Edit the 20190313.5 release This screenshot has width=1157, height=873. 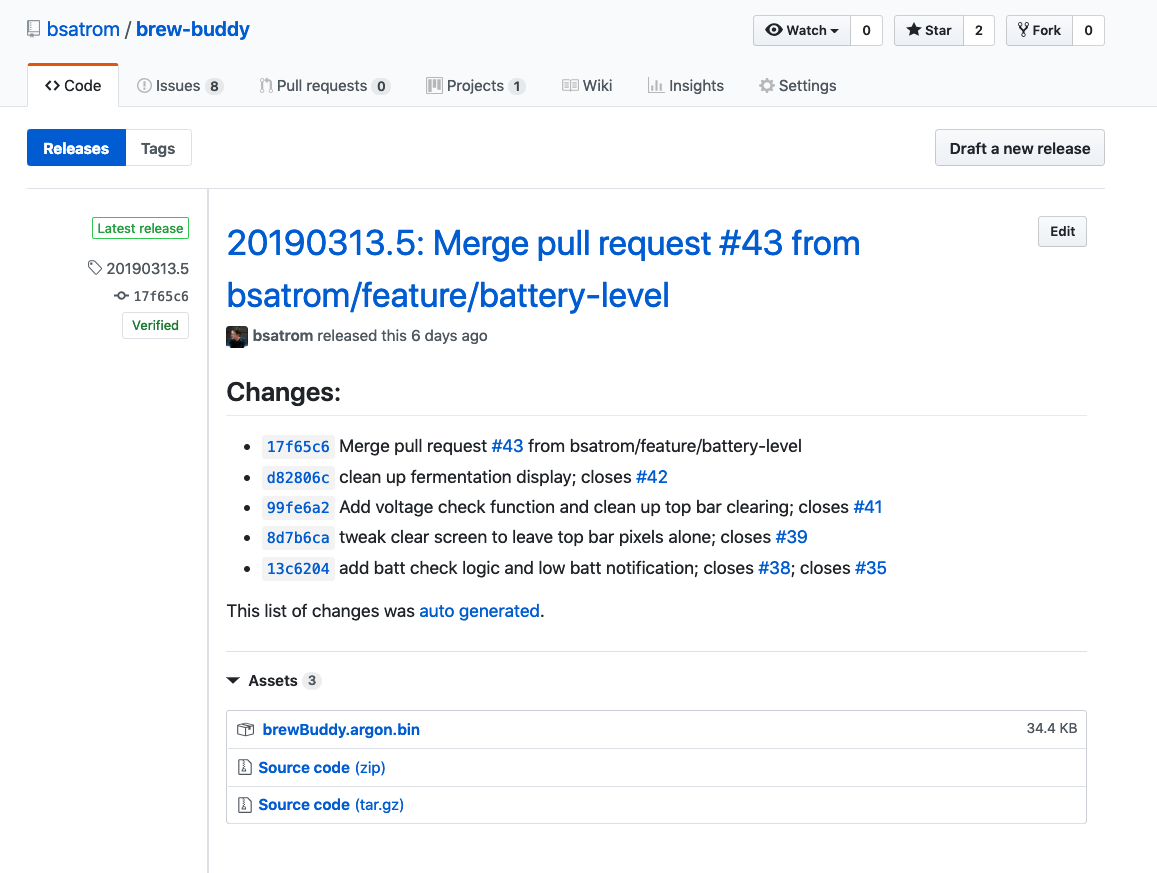1063,232
